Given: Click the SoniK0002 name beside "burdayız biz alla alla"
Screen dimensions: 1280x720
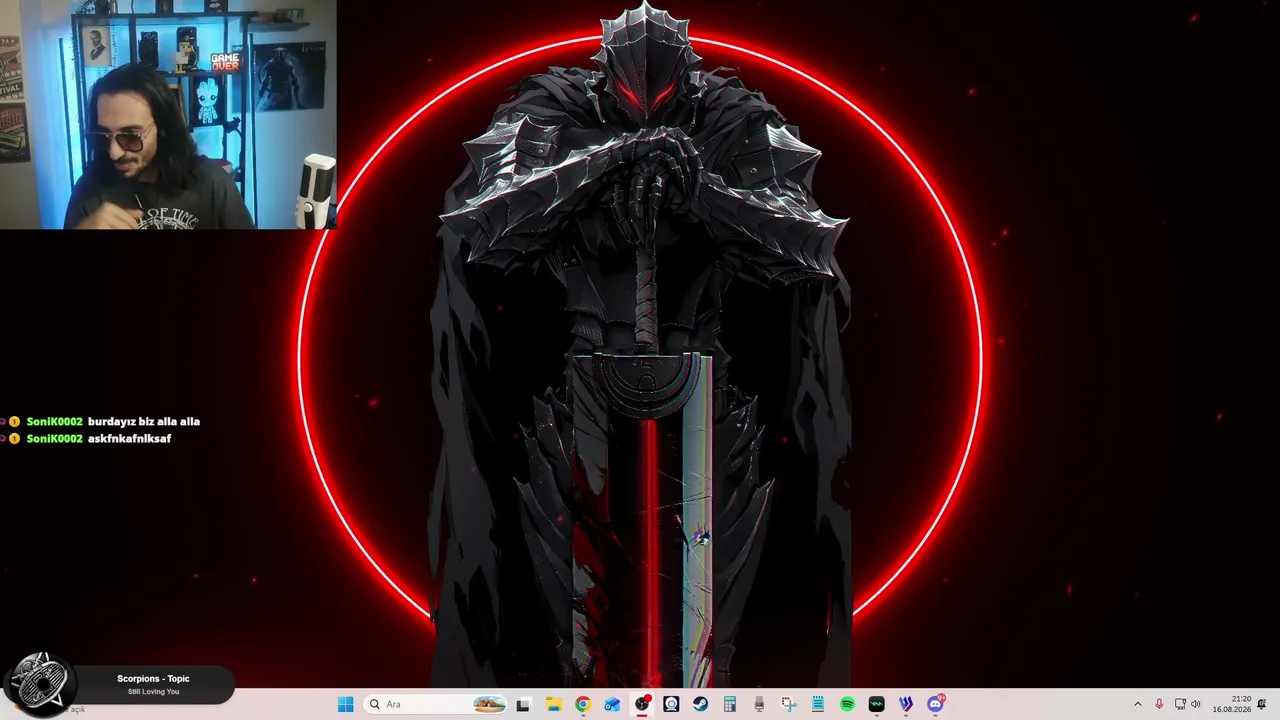Looking at the screenshot, I should [54, 422].
